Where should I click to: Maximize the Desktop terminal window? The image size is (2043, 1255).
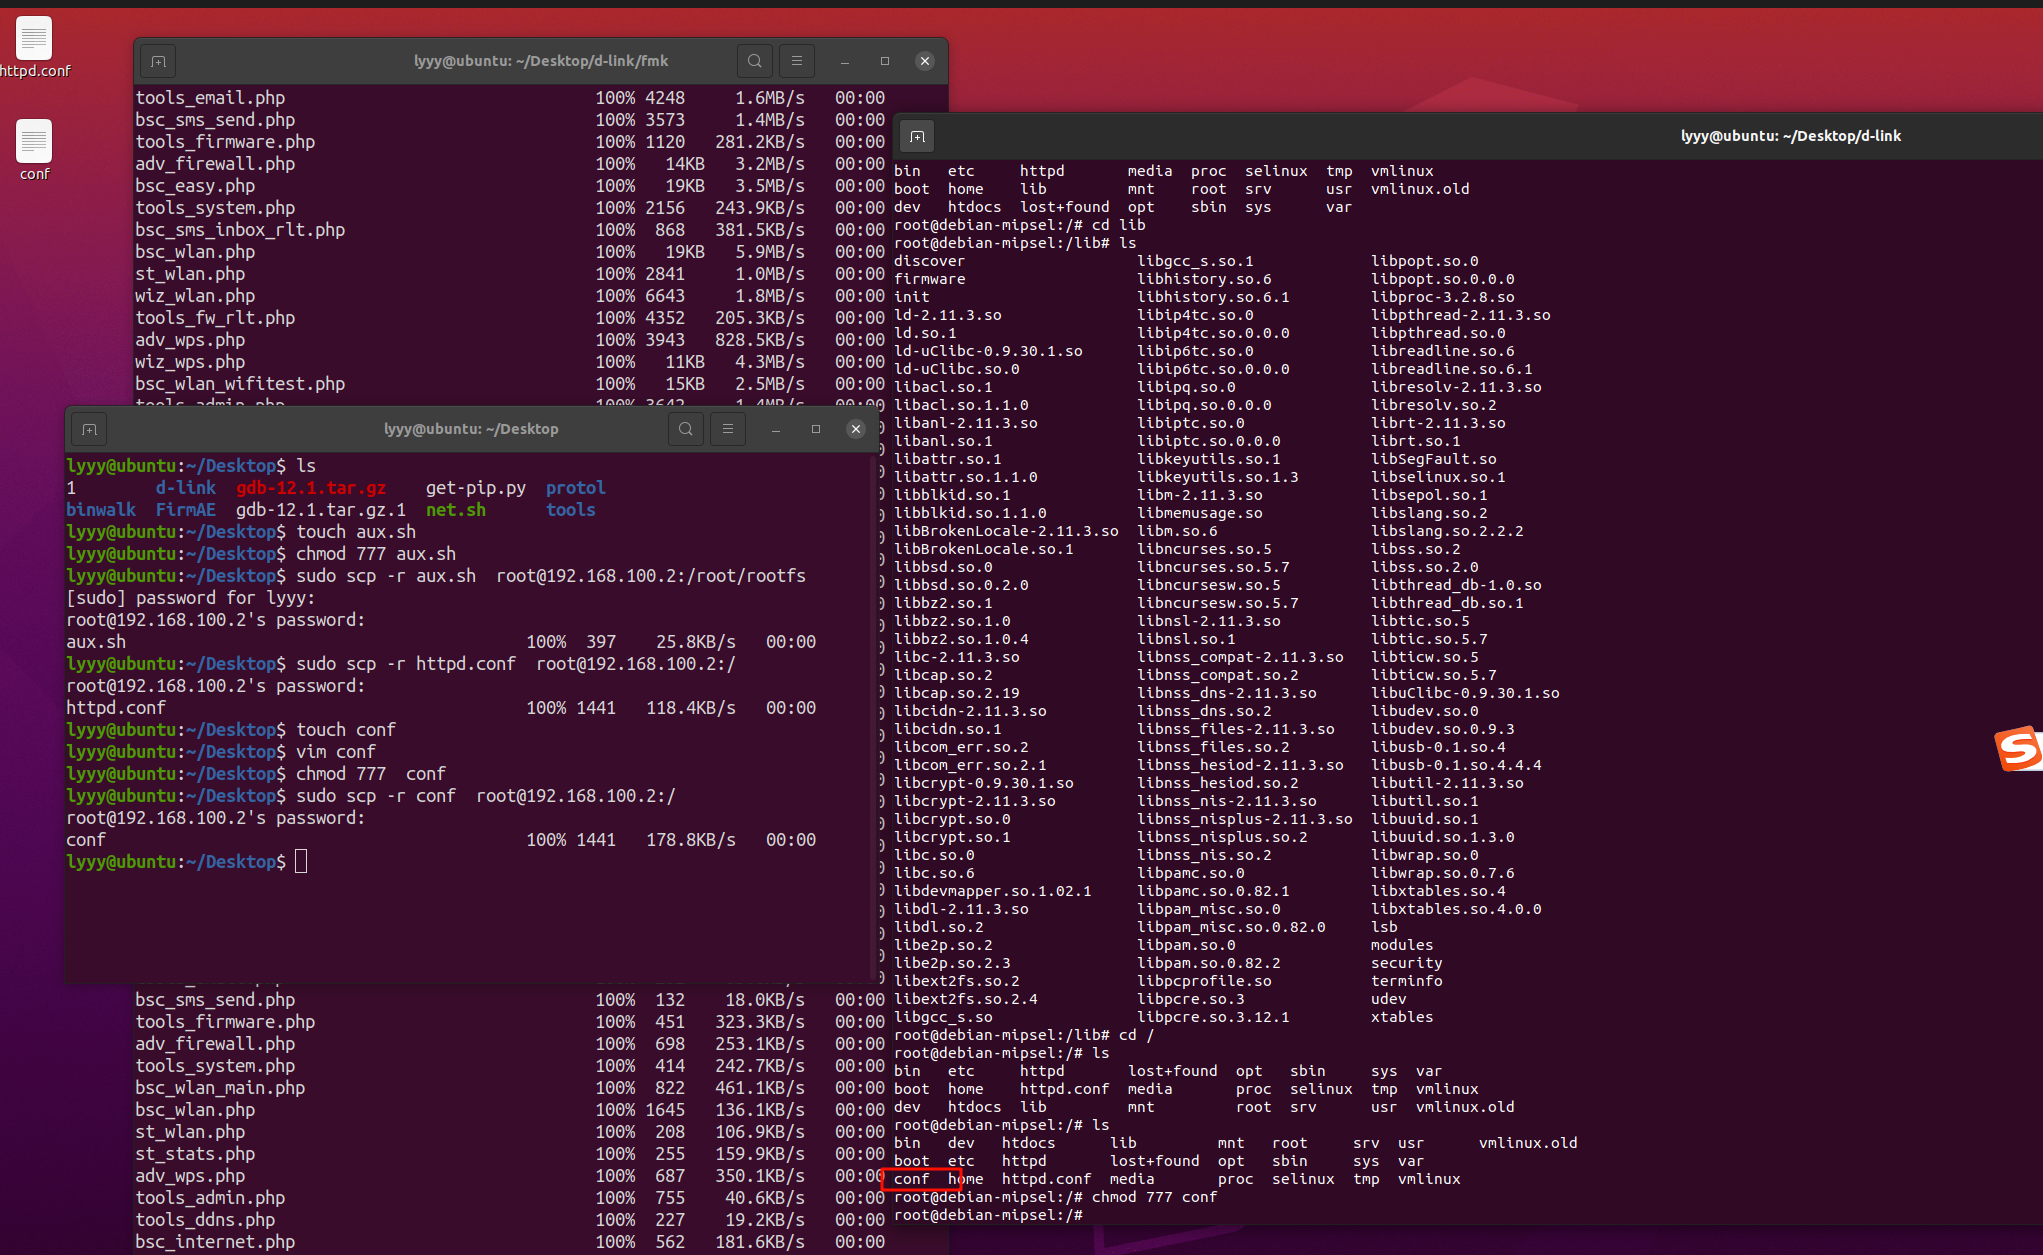point(816,429)
